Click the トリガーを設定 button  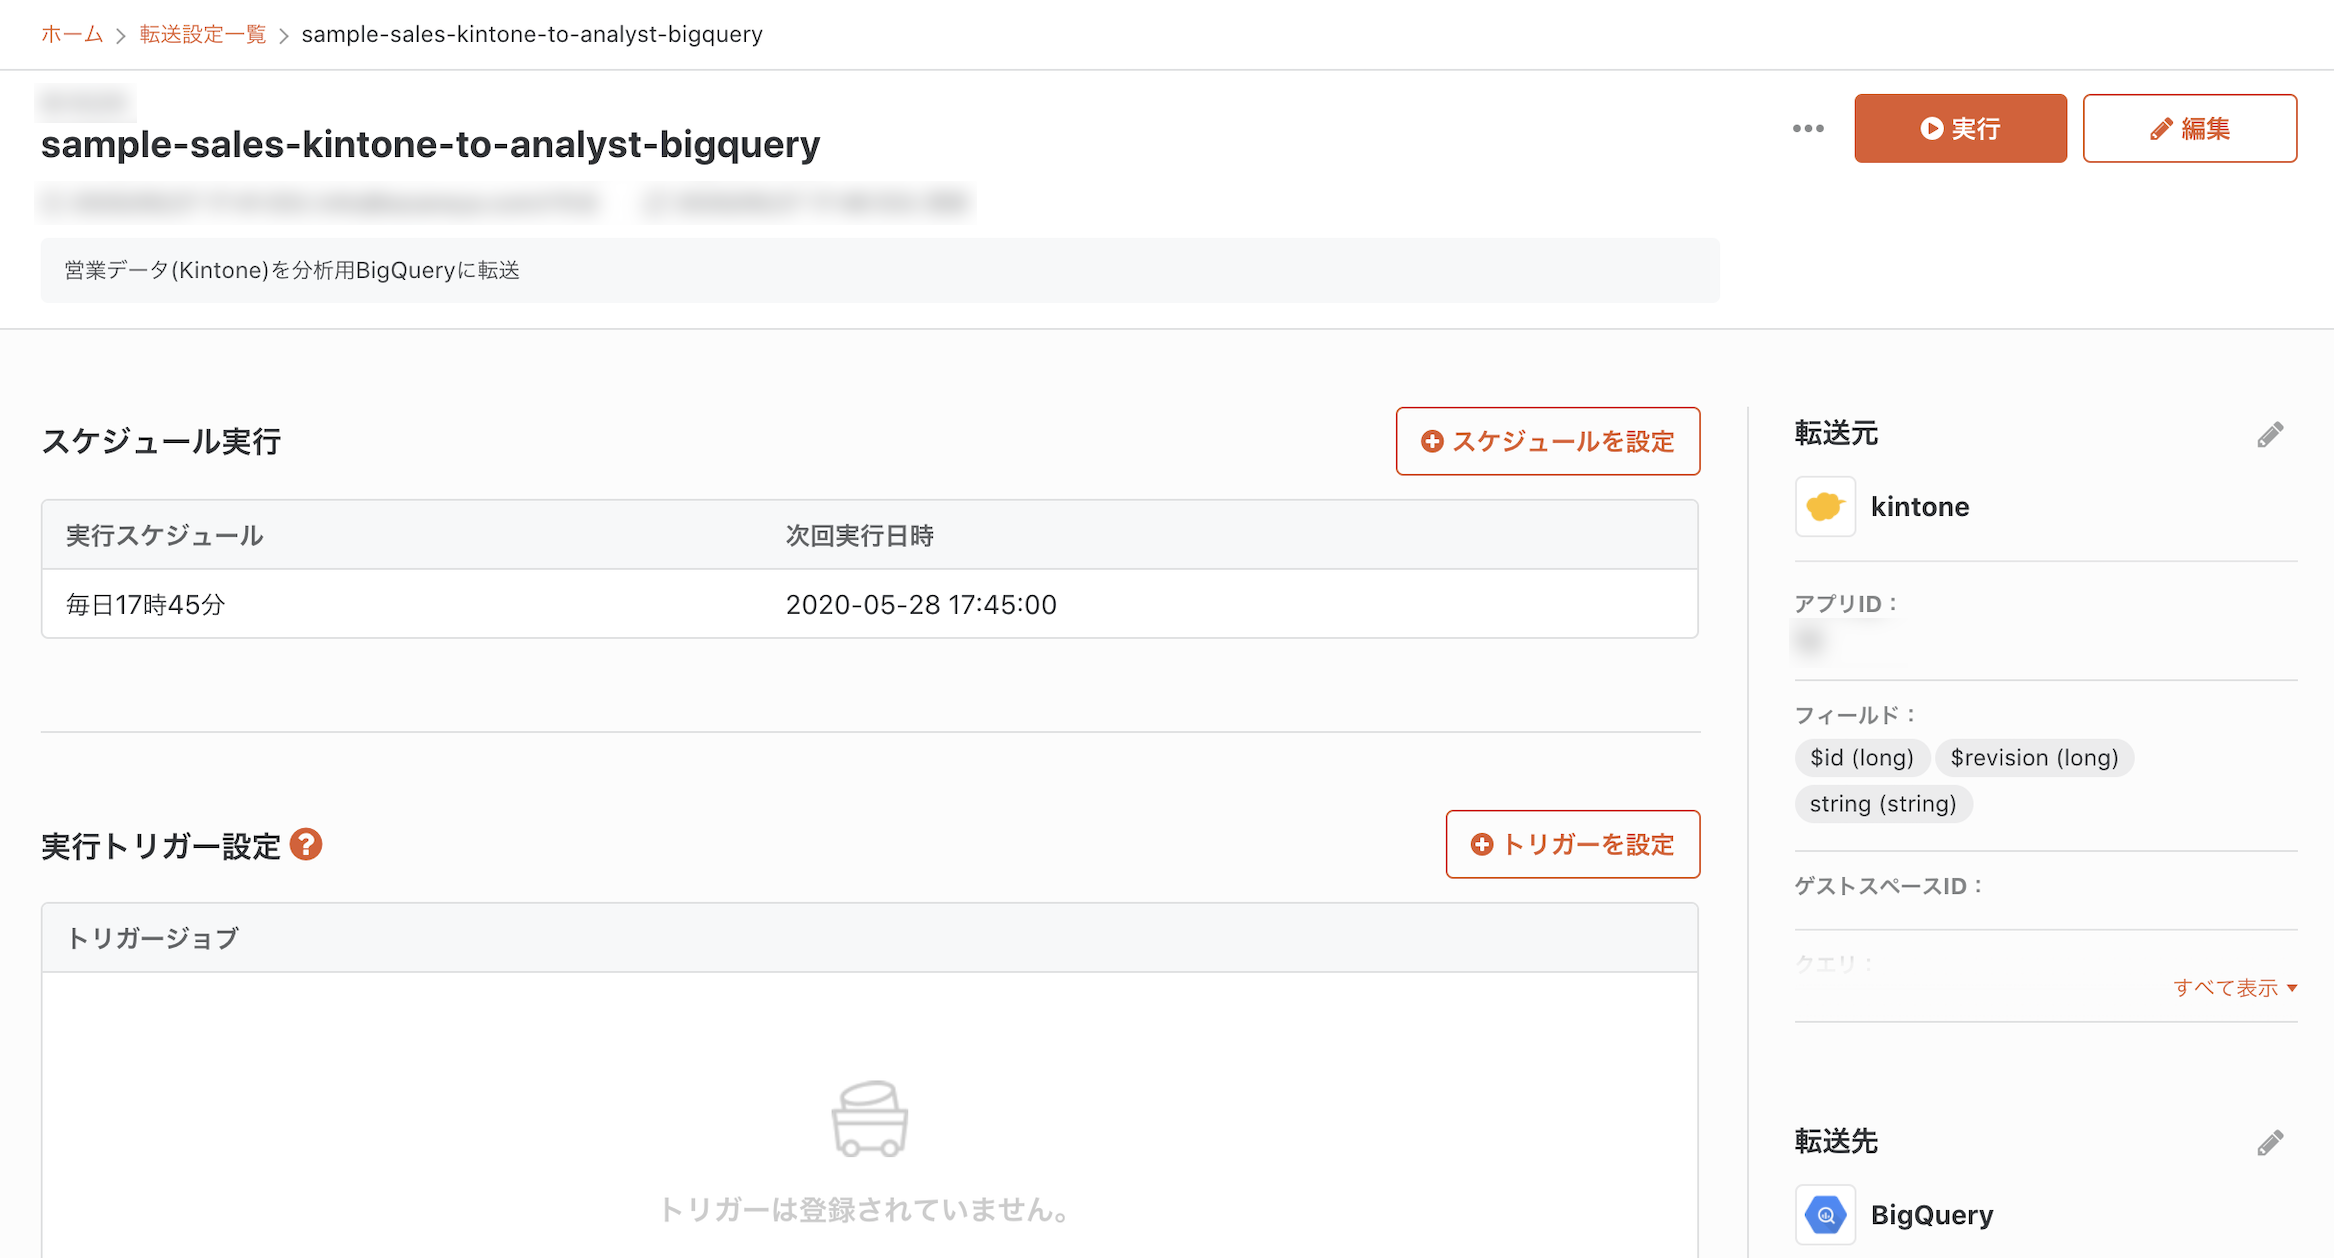pyautogui.click(x=1572, y=844)
